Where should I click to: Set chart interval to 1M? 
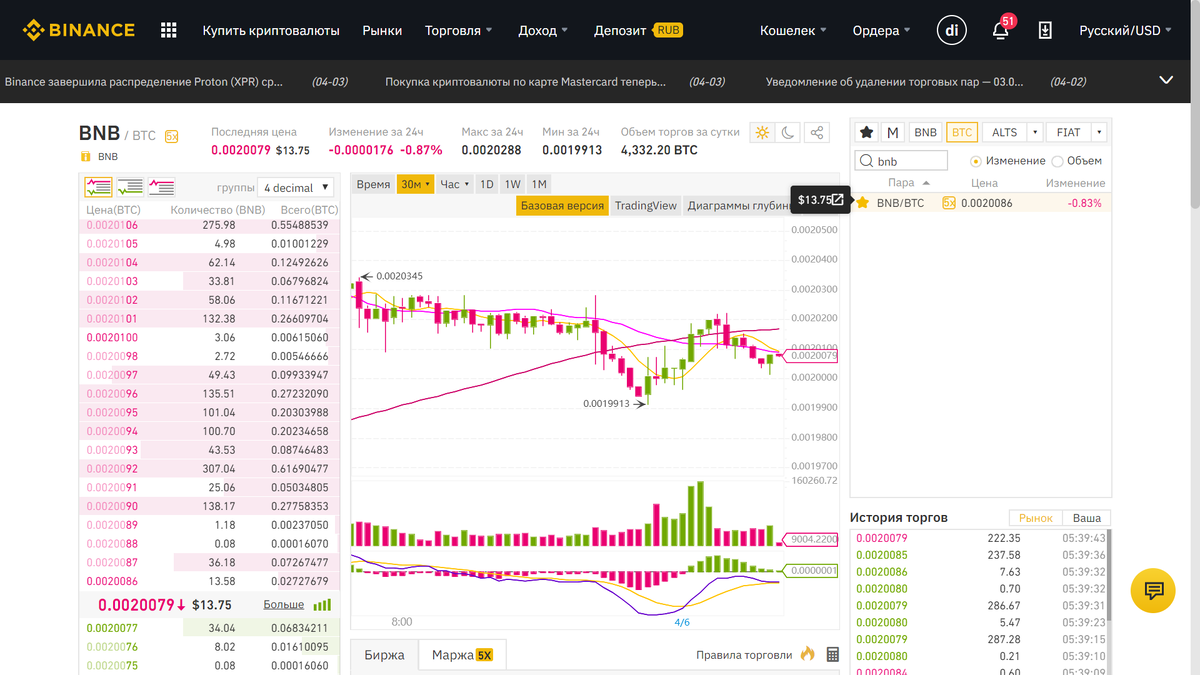(x=538, y=184)
